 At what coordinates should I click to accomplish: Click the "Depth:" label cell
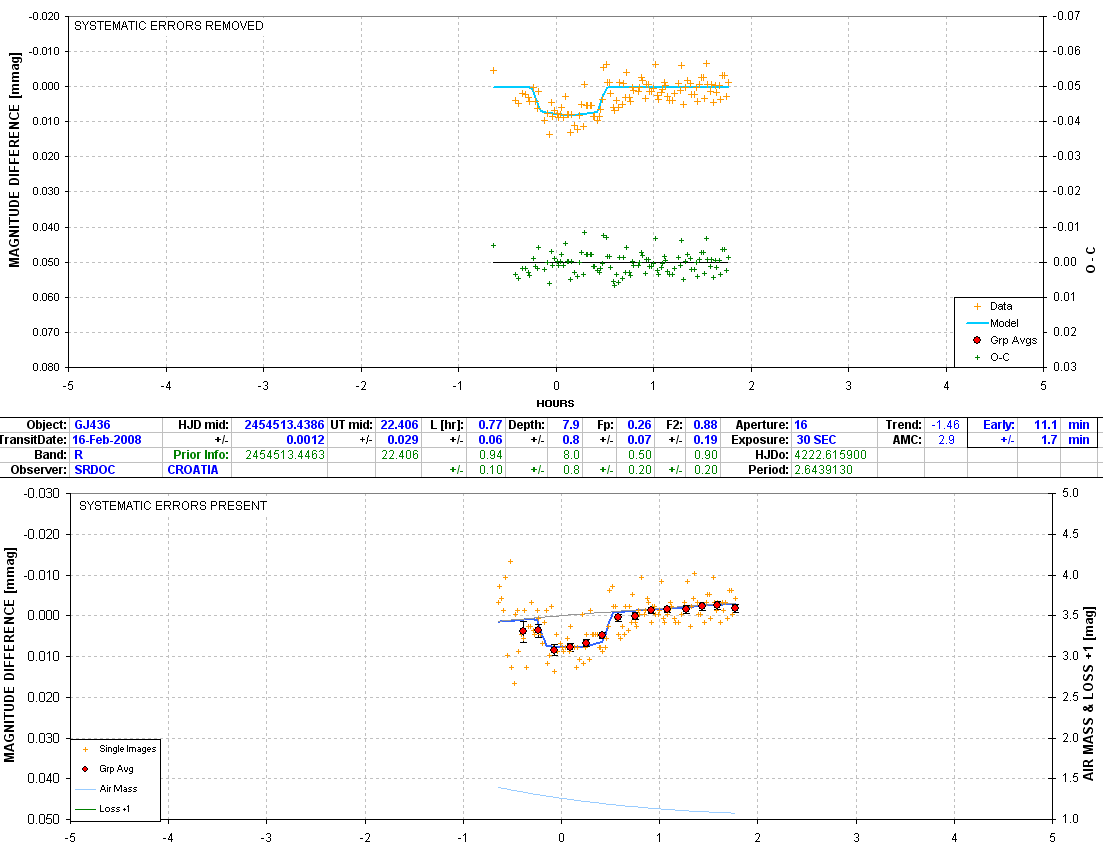click(x=526, y=425)
